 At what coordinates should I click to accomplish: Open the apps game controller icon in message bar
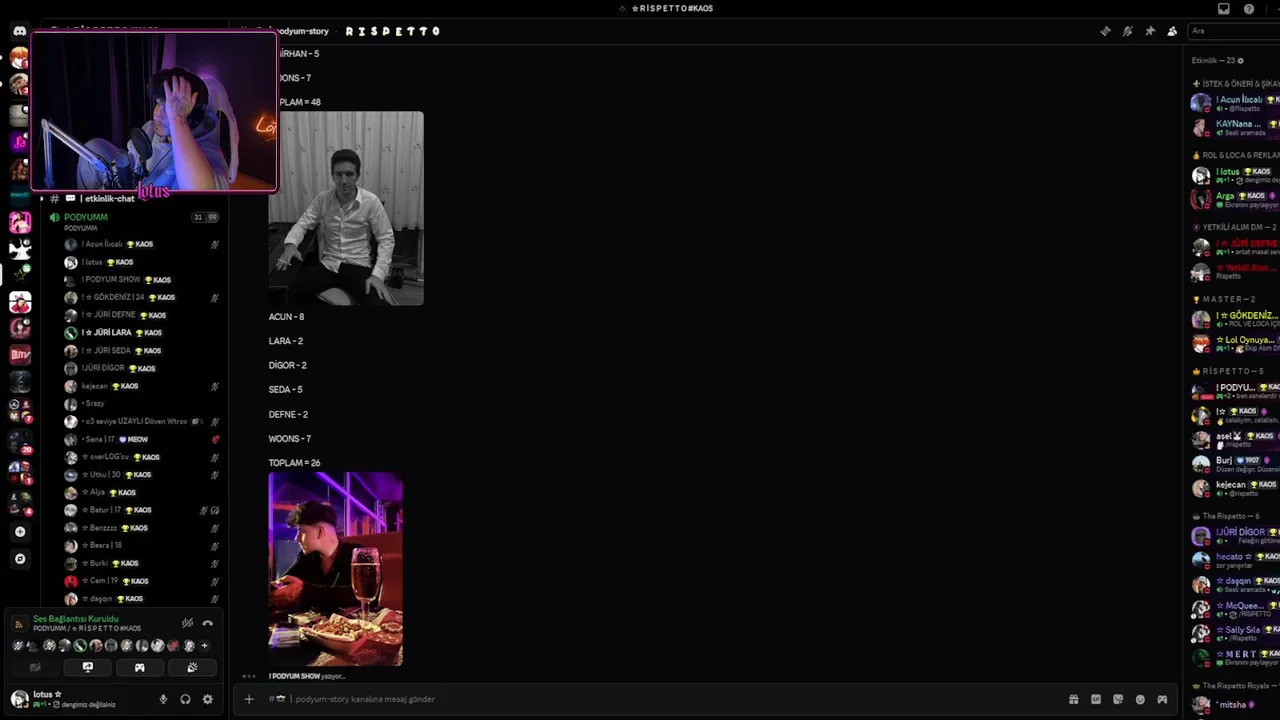1162,699
